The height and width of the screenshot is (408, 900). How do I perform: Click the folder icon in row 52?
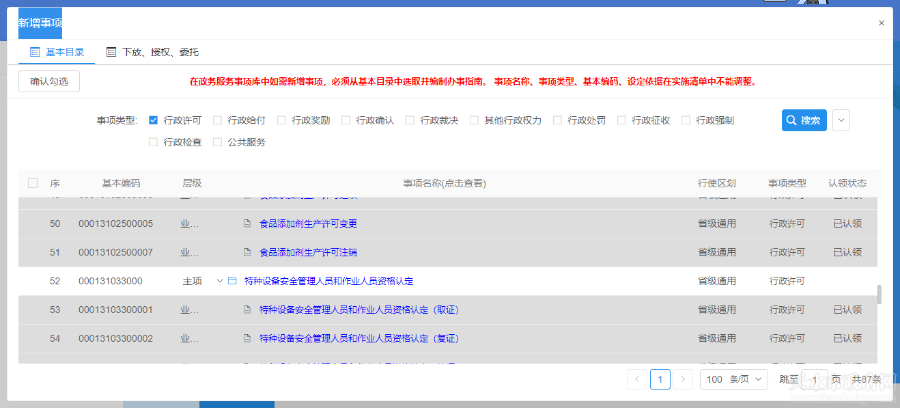(x=231, y=281)
